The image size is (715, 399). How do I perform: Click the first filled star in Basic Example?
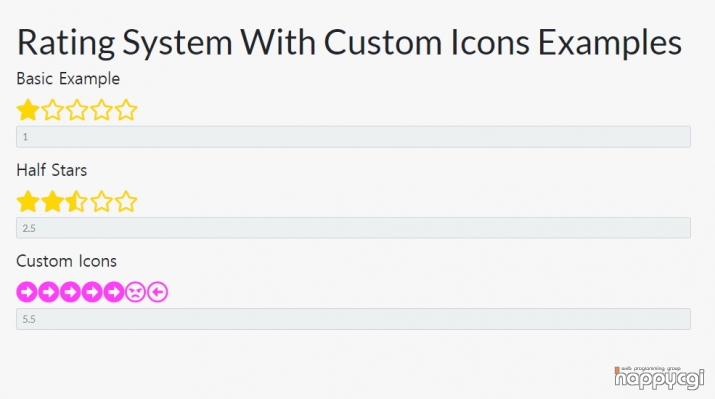28,110
